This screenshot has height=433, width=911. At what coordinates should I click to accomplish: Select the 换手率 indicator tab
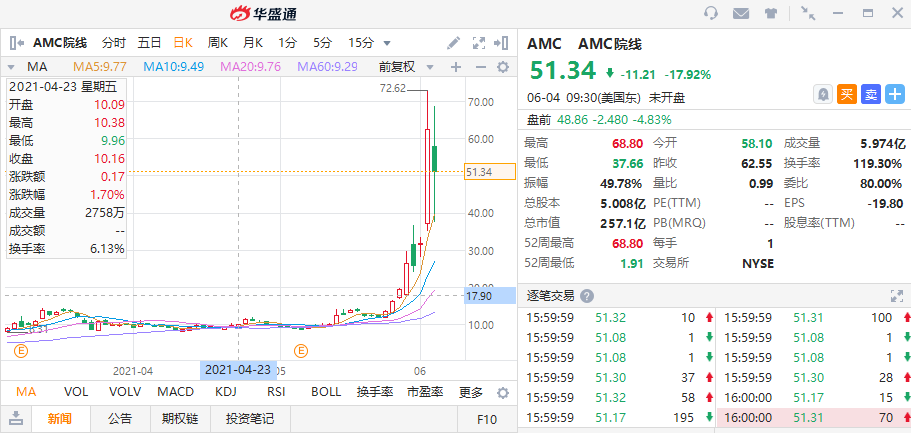[x=375, y=392]
